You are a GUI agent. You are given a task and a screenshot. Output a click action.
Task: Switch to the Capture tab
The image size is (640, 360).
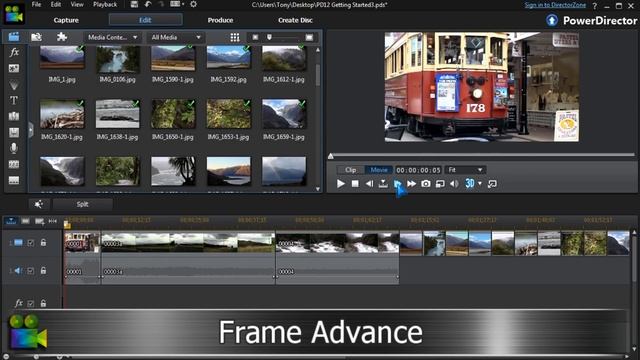66,20
